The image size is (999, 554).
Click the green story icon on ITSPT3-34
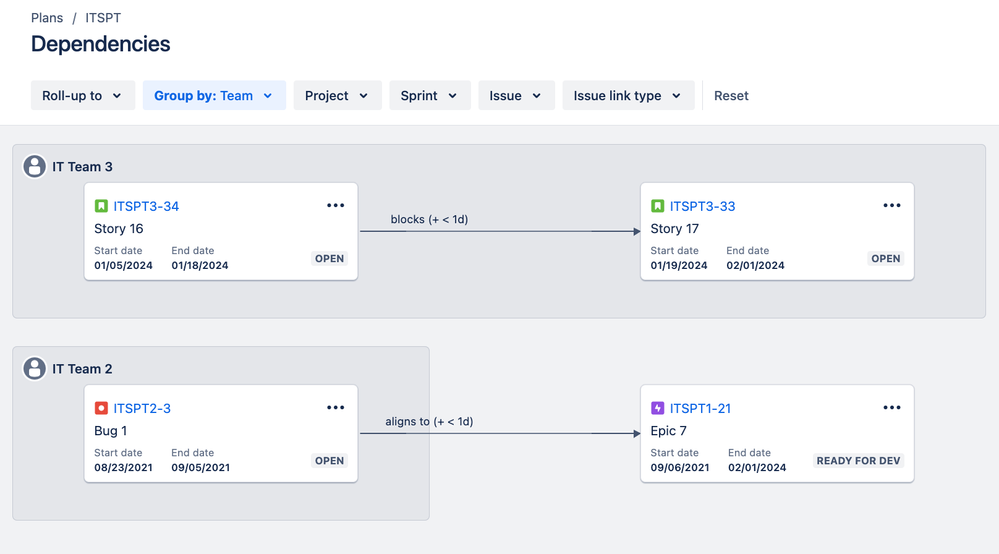[x=101, y=206]
